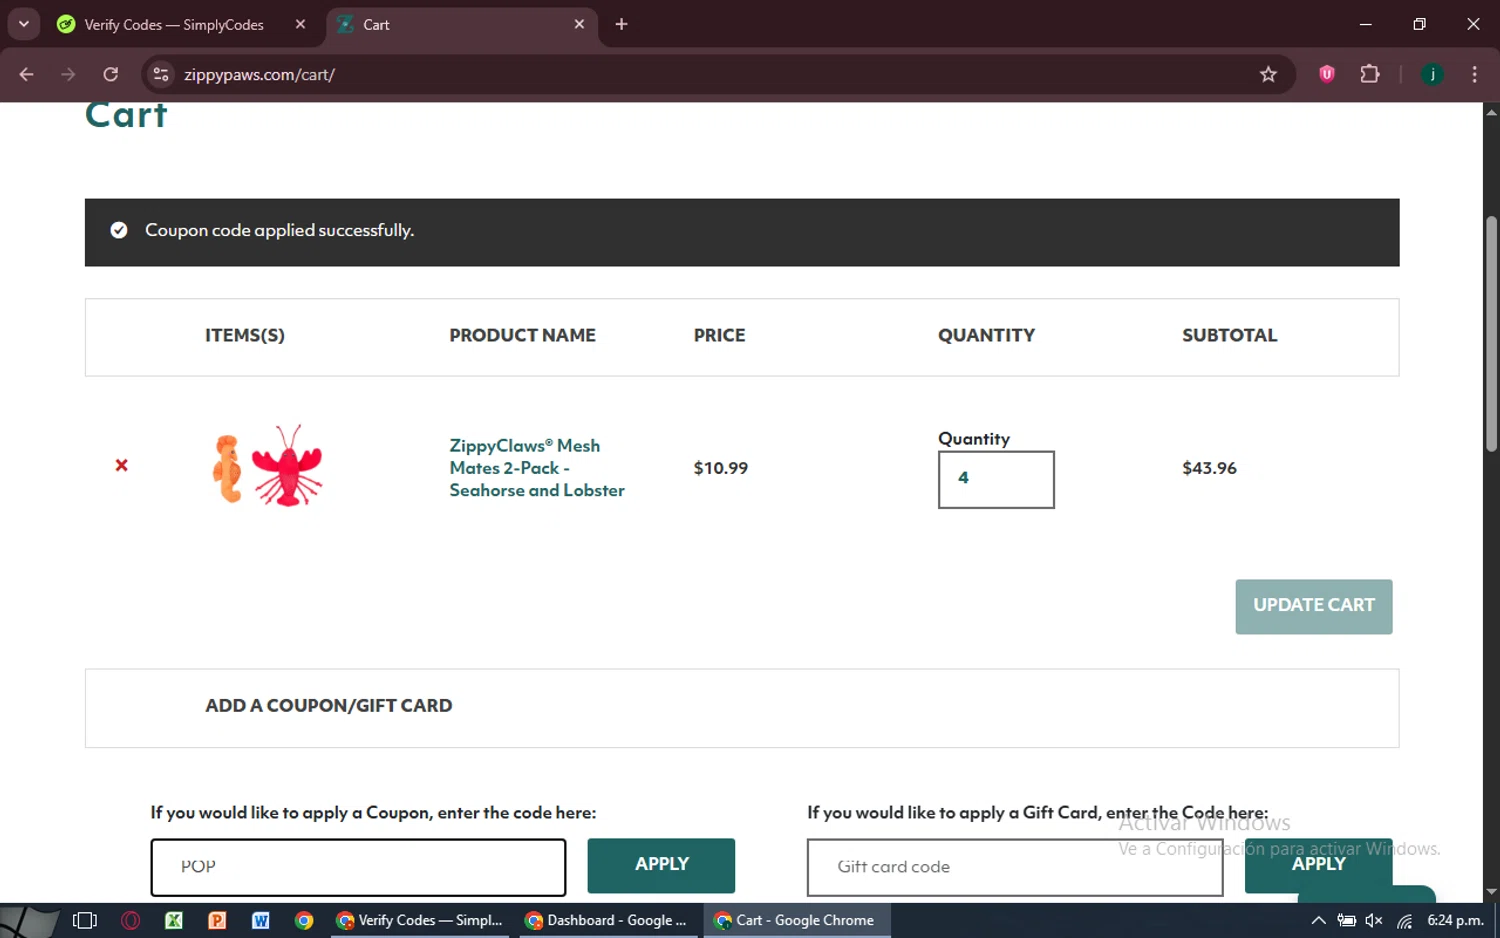Bookmark this page with the star icon
This screenshot has height=938, width=1500.
coord(1268,74)
